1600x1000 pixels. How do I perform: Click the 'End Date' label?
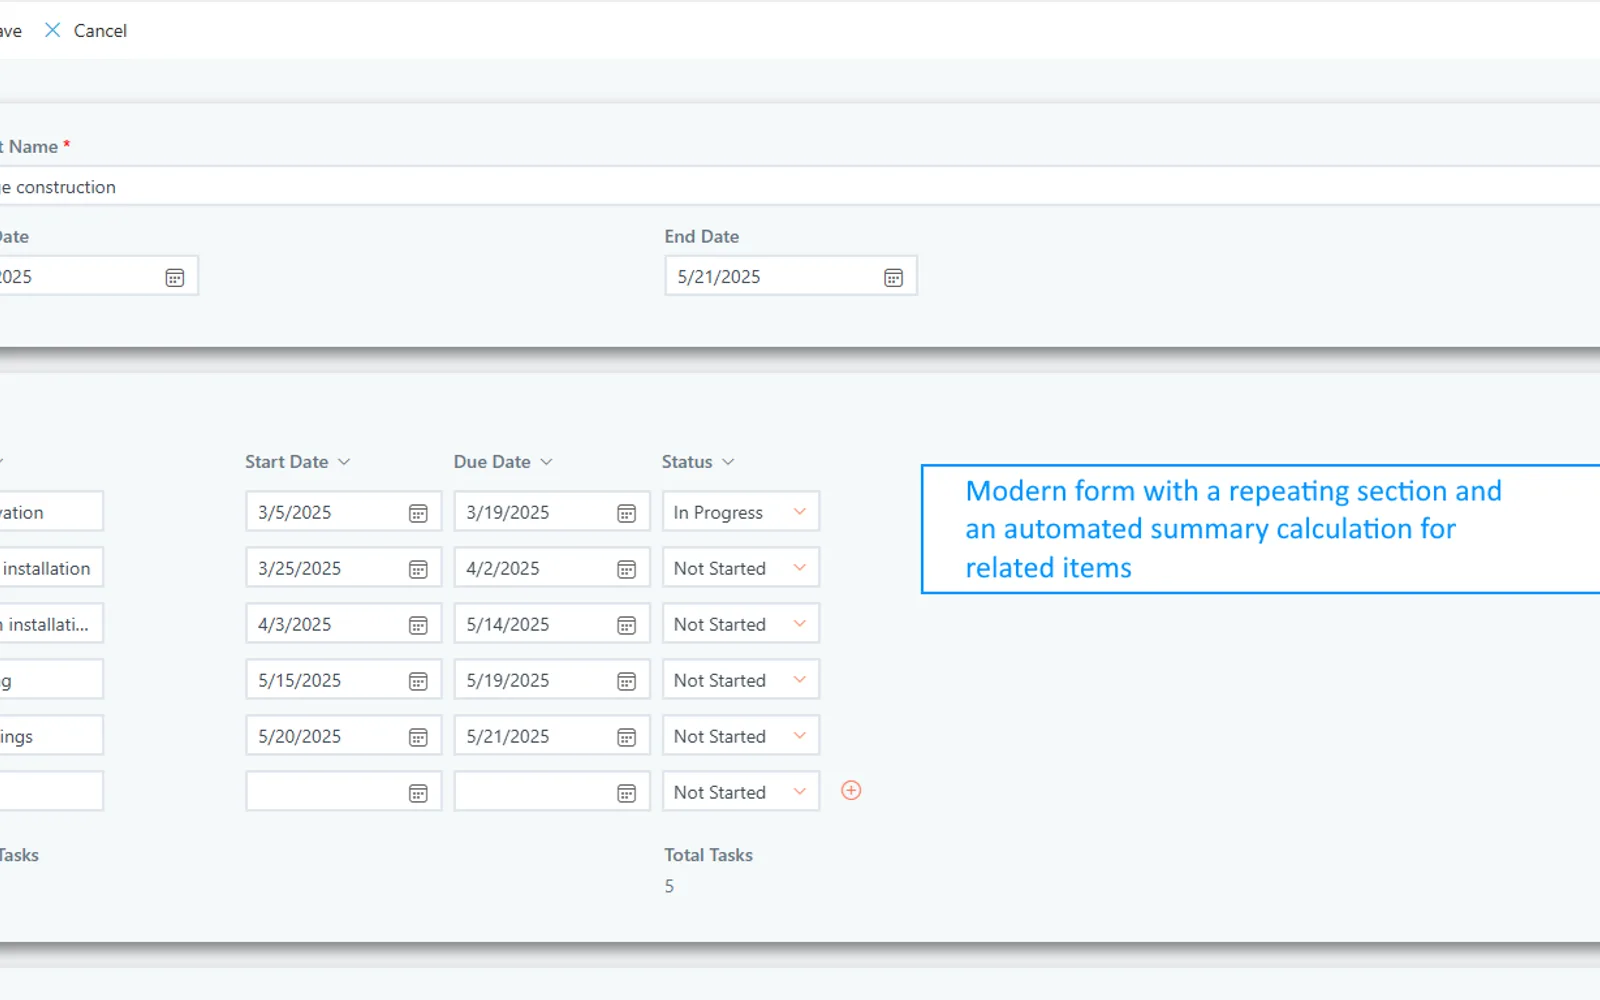pyautogui.click(x=702, y=237)
